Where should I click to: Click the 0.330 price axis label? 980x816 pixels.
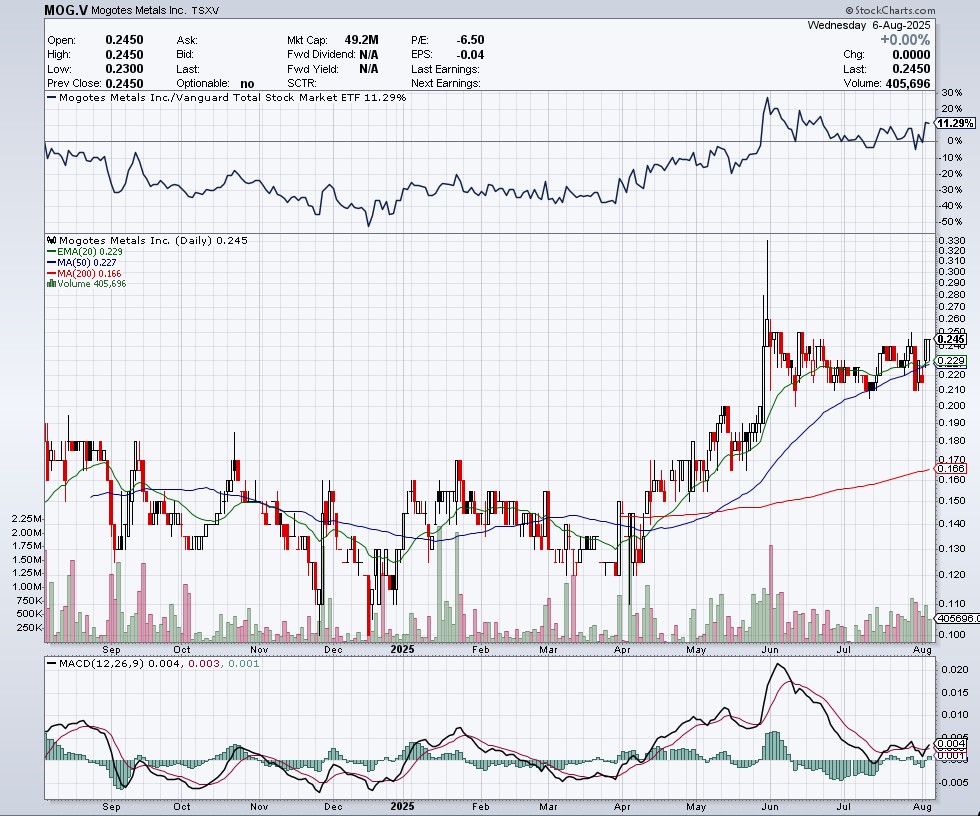pos(952,241)
